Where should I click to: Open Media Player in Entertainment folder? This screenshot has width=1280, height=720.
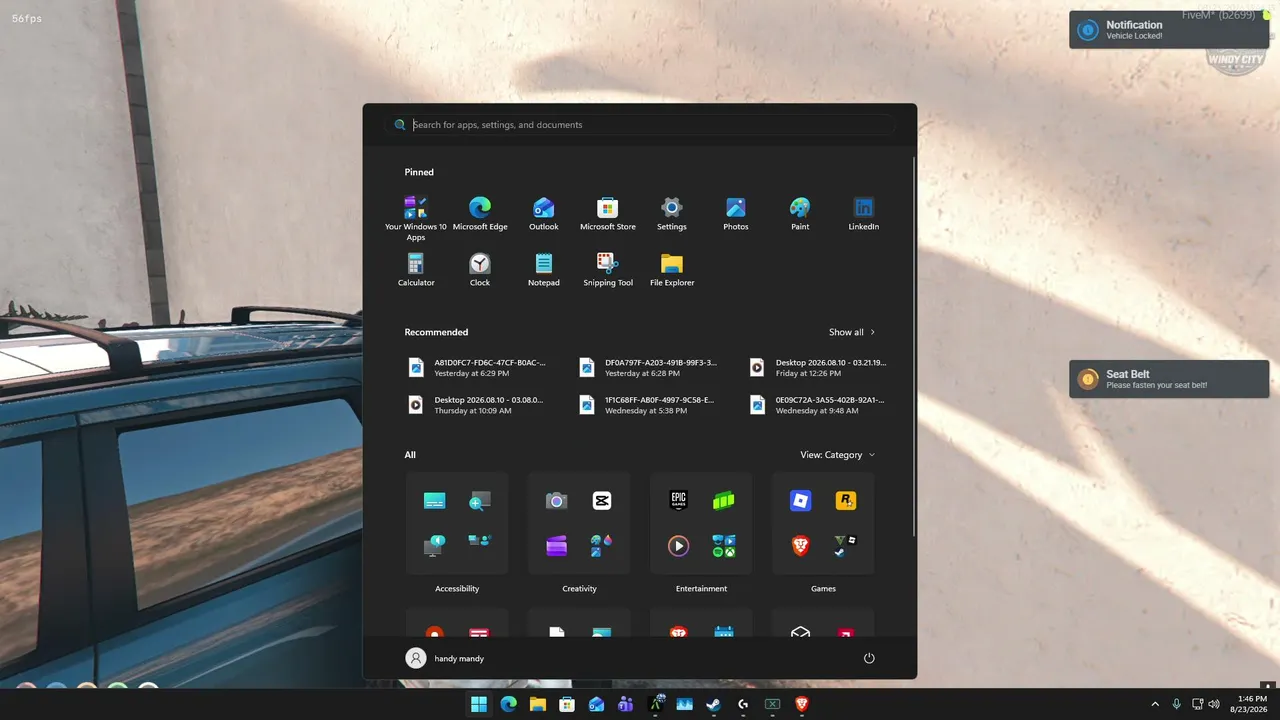coord(679,545)
